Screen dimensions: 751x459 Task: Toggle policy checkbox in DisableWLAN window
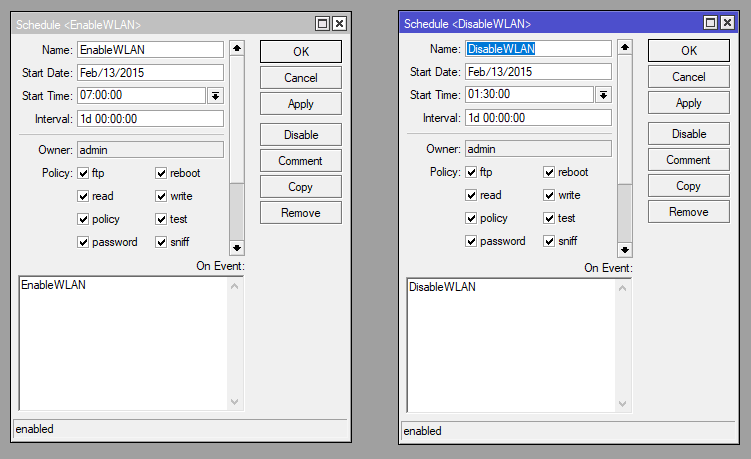tap(471, 218)
